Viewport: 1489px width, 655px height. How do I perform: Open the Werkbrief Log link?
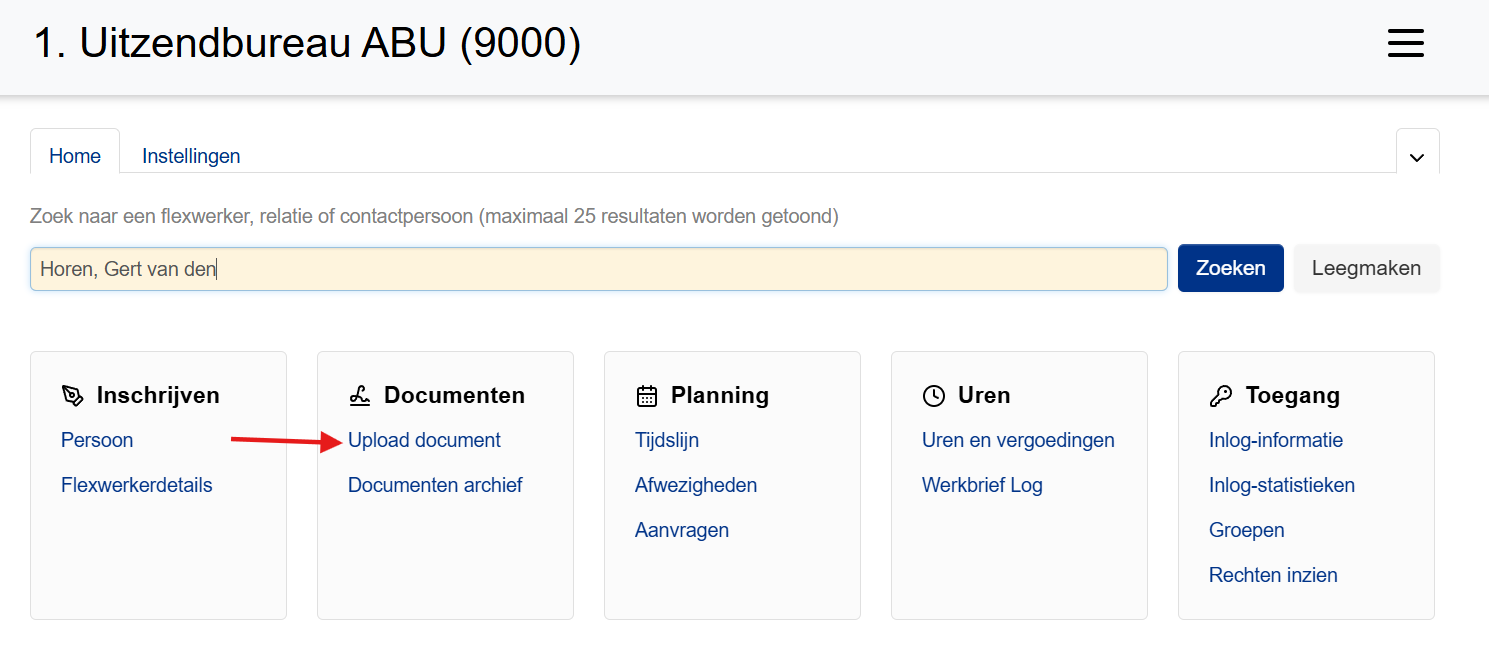click(x=982, y=485)
